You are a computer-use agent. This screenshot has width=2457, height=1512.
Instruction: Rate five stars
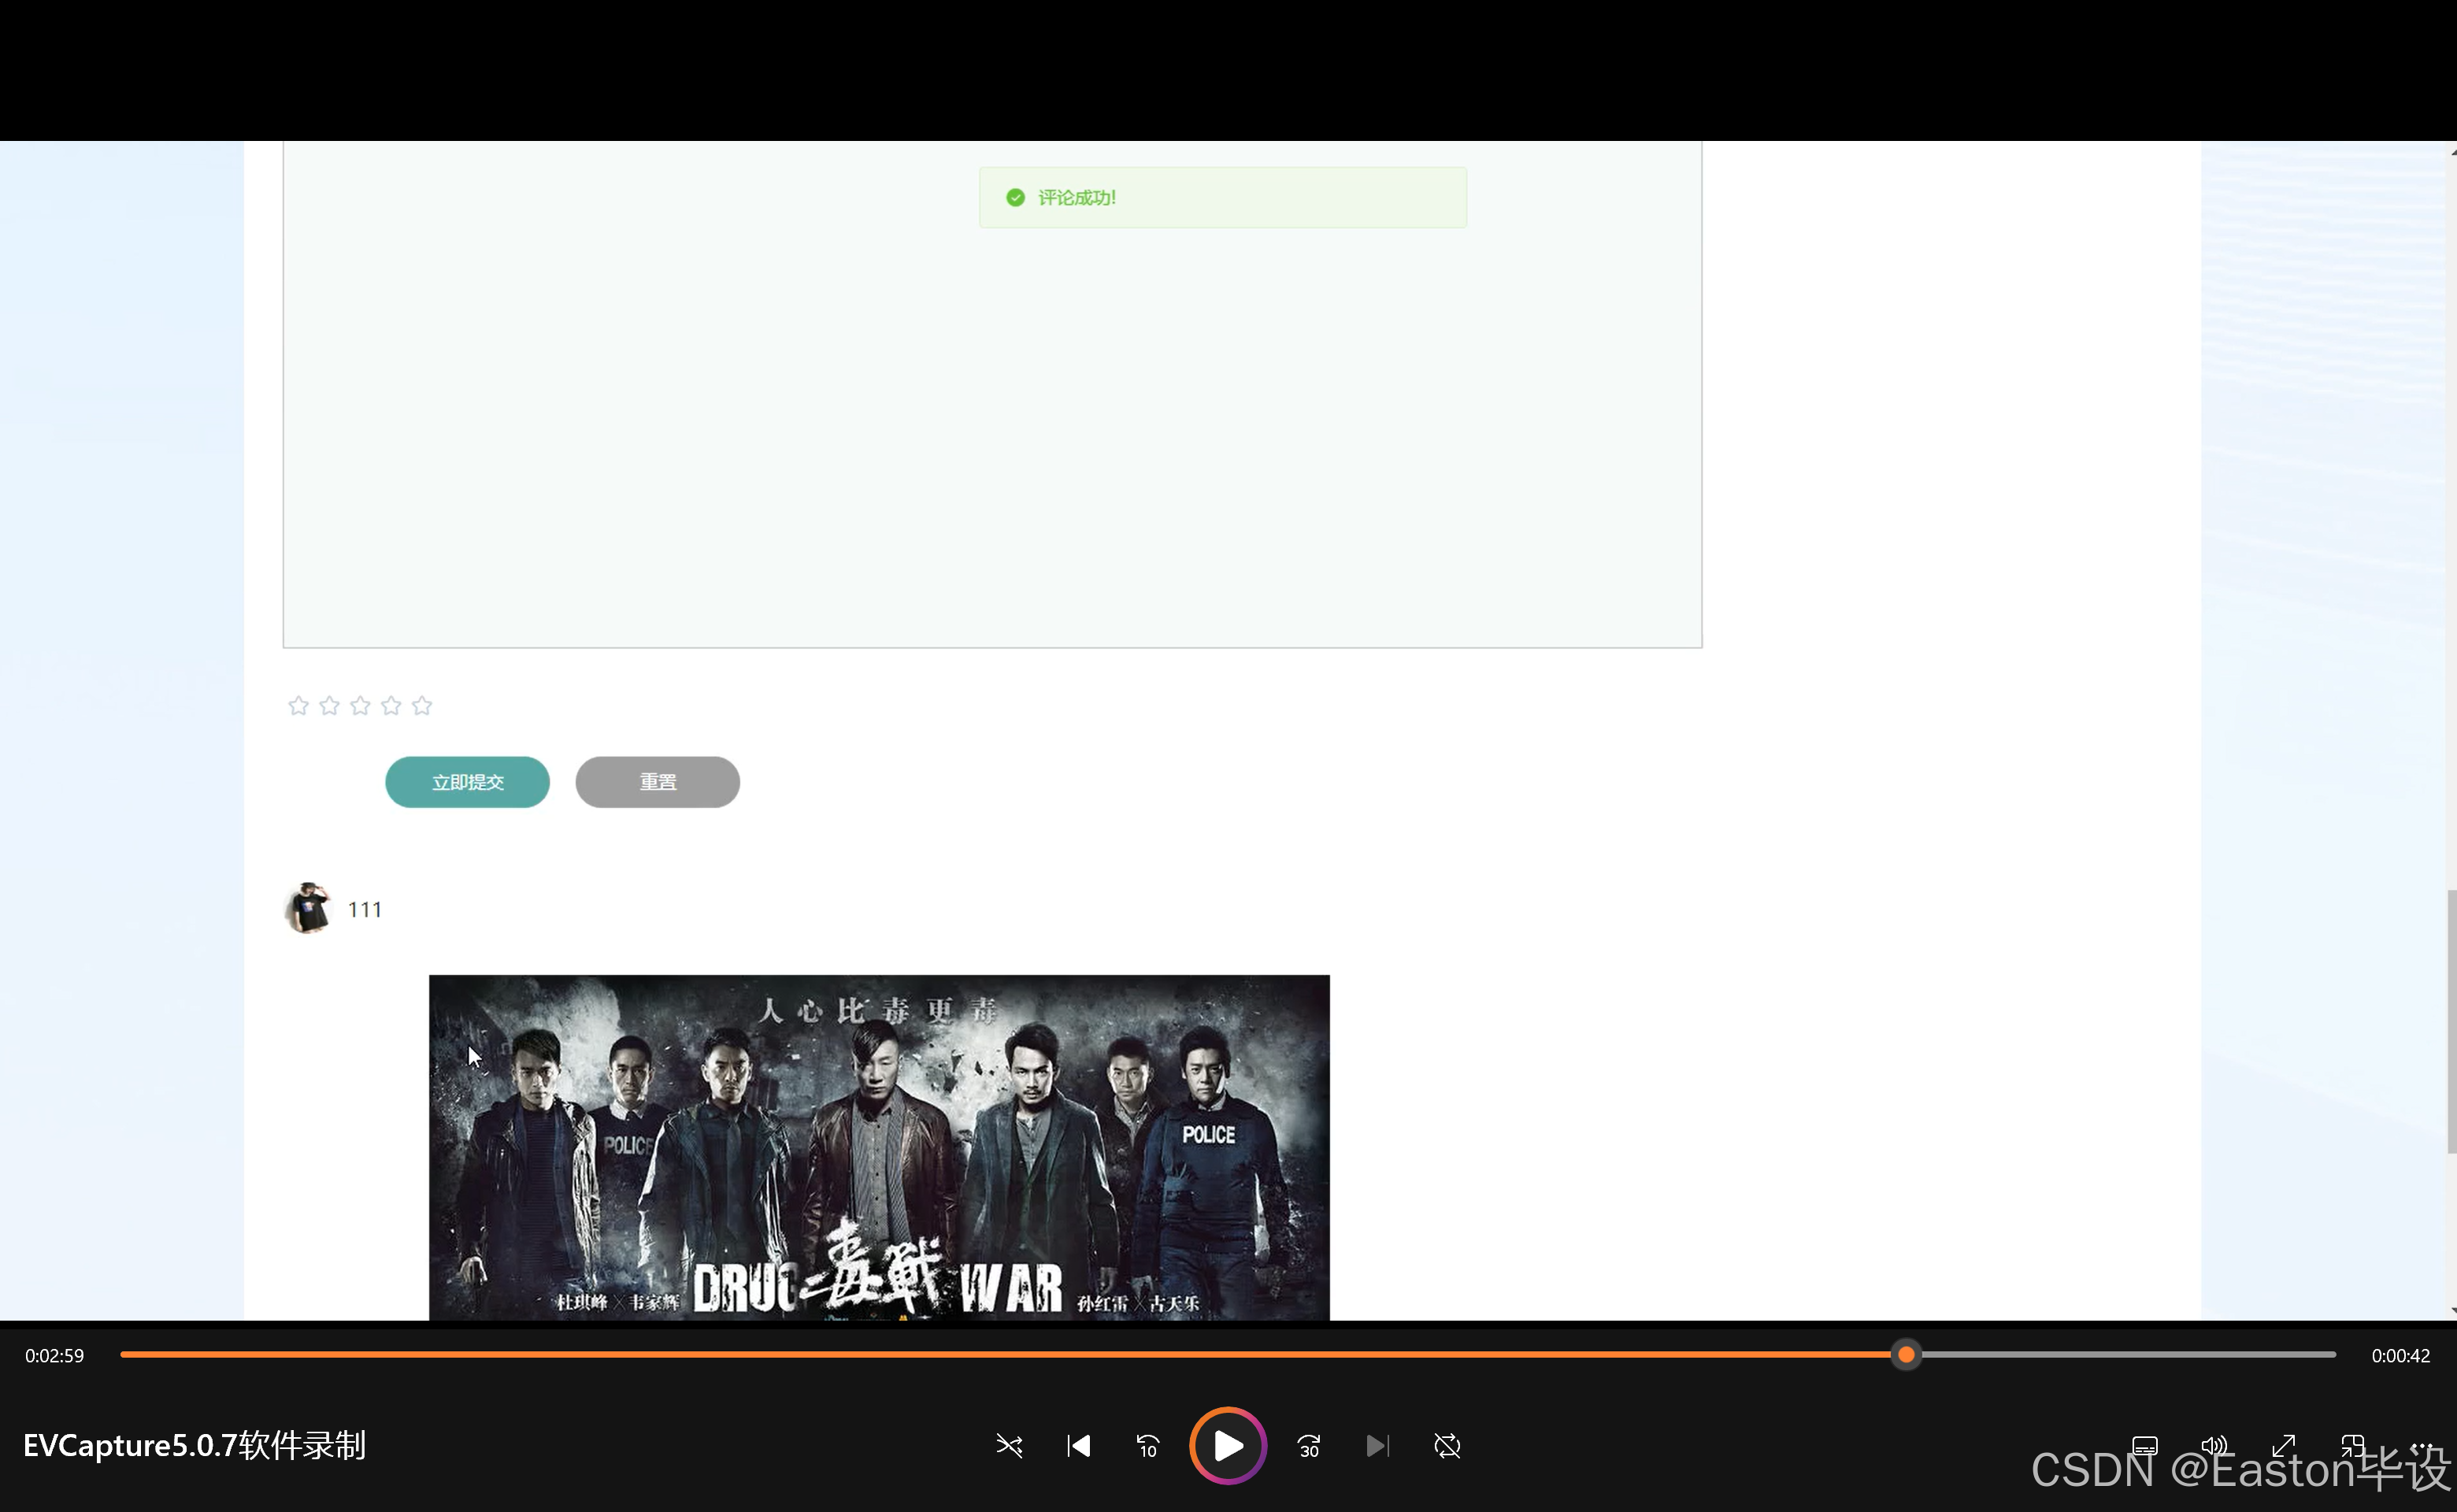[422, 706]
